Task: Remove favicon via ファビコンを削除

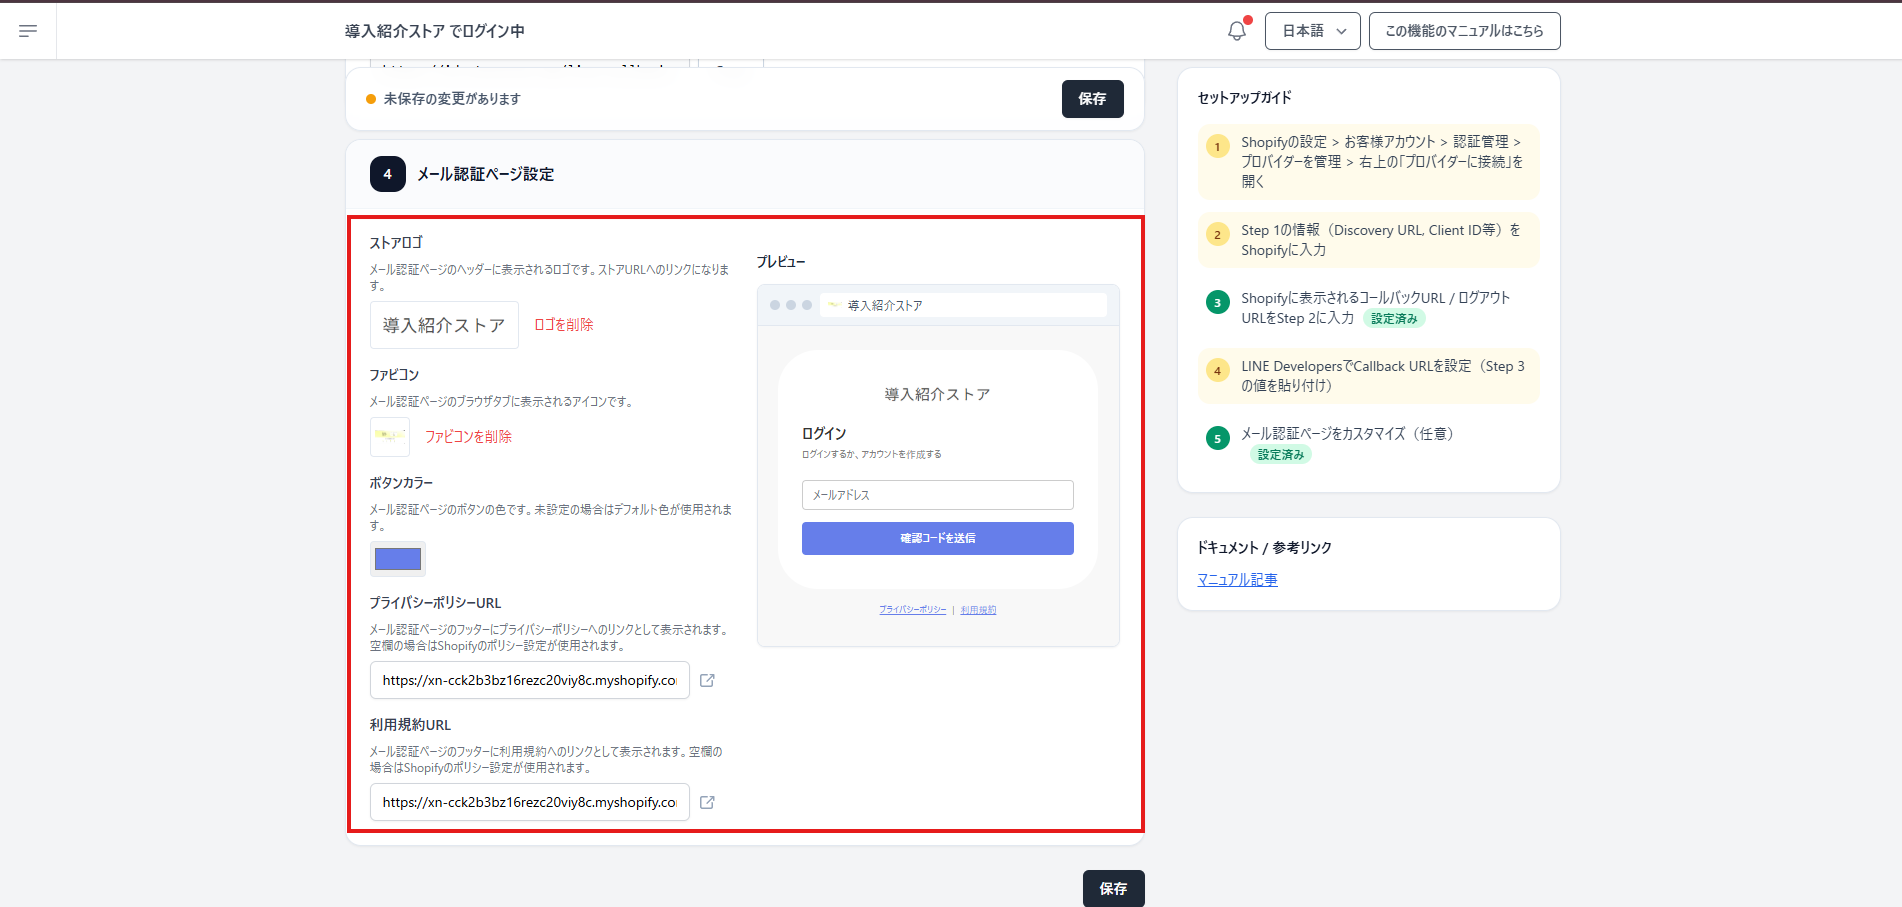Action: [x=468, y=437]
